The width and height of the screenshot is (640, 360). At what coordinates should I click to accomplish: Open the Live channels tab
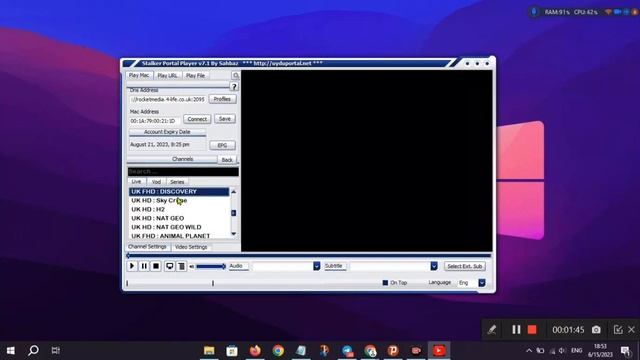tap(136, 182)
